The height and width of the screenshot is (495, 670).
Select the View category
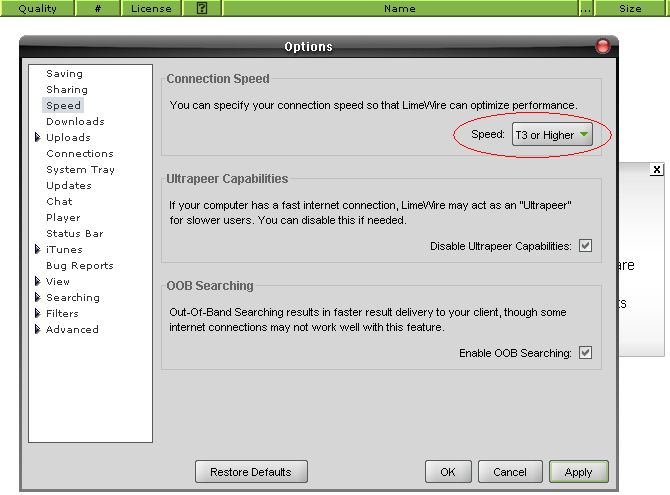coord(58,281)
